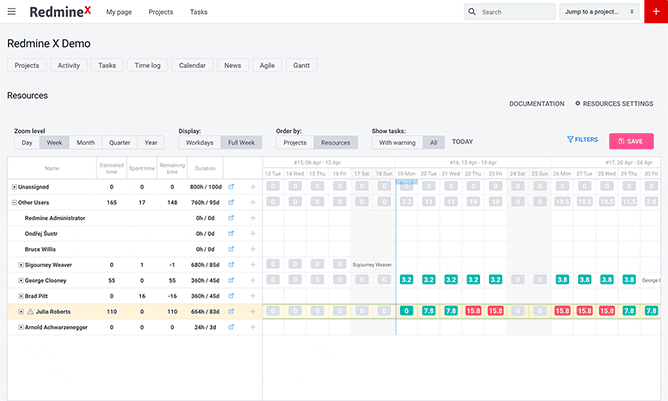The image size is (668, 401).
Task: Open Tasks in top navigation
Action: click(x=199, y=12)
